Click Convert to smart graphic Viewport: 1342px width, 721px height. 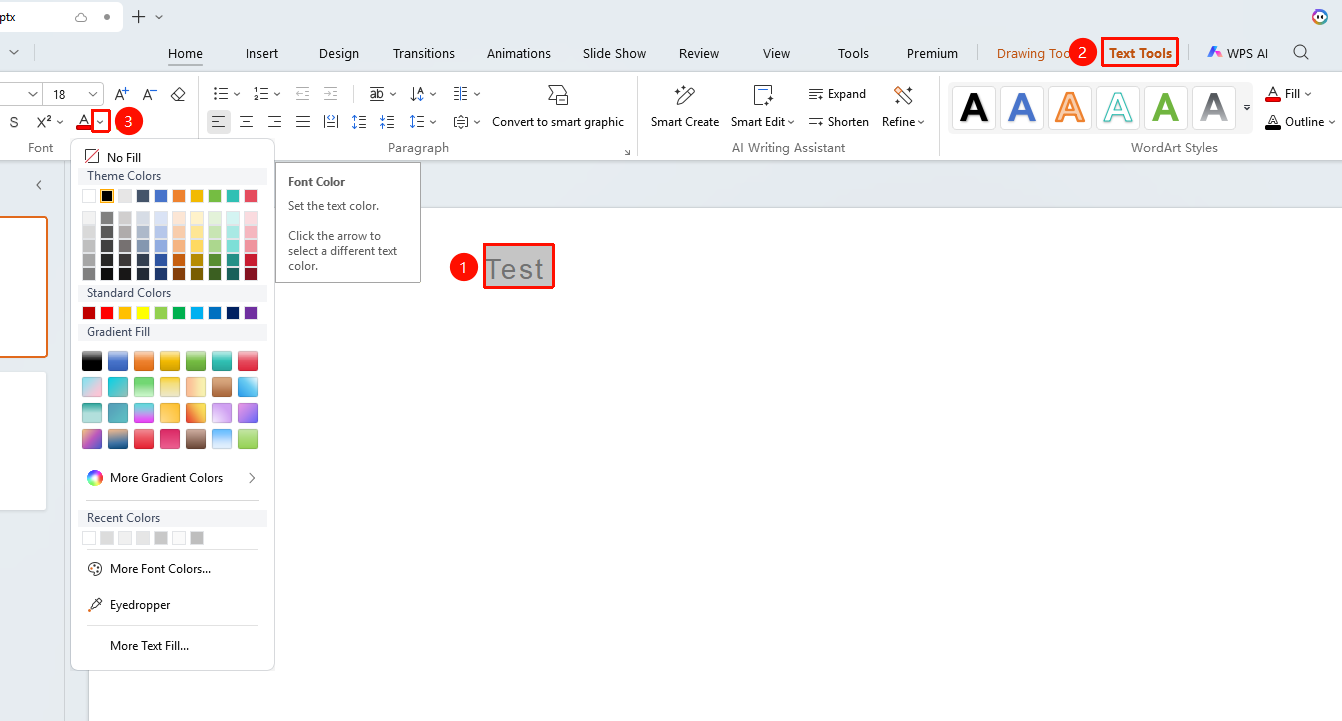558,107
